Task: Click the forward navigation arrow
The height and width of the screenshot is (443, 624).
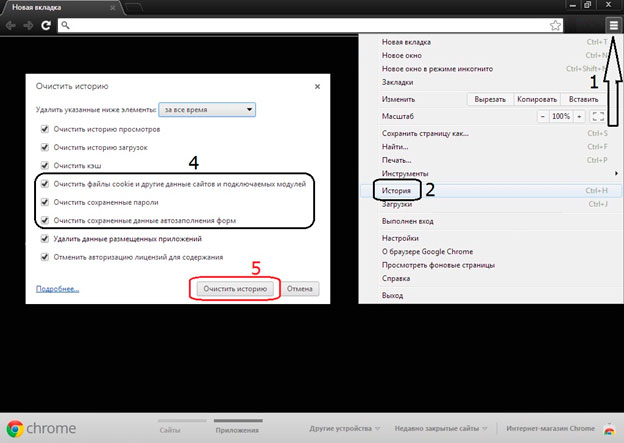Action: pos(27,25)
